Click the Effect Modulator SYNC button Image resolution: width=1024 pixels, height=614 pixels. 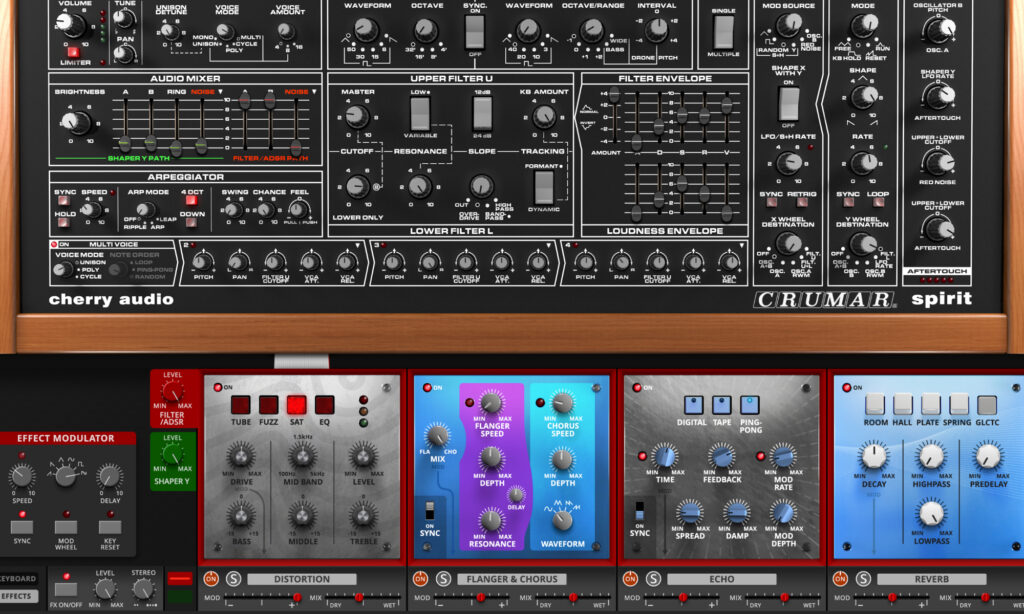[22, 526]
